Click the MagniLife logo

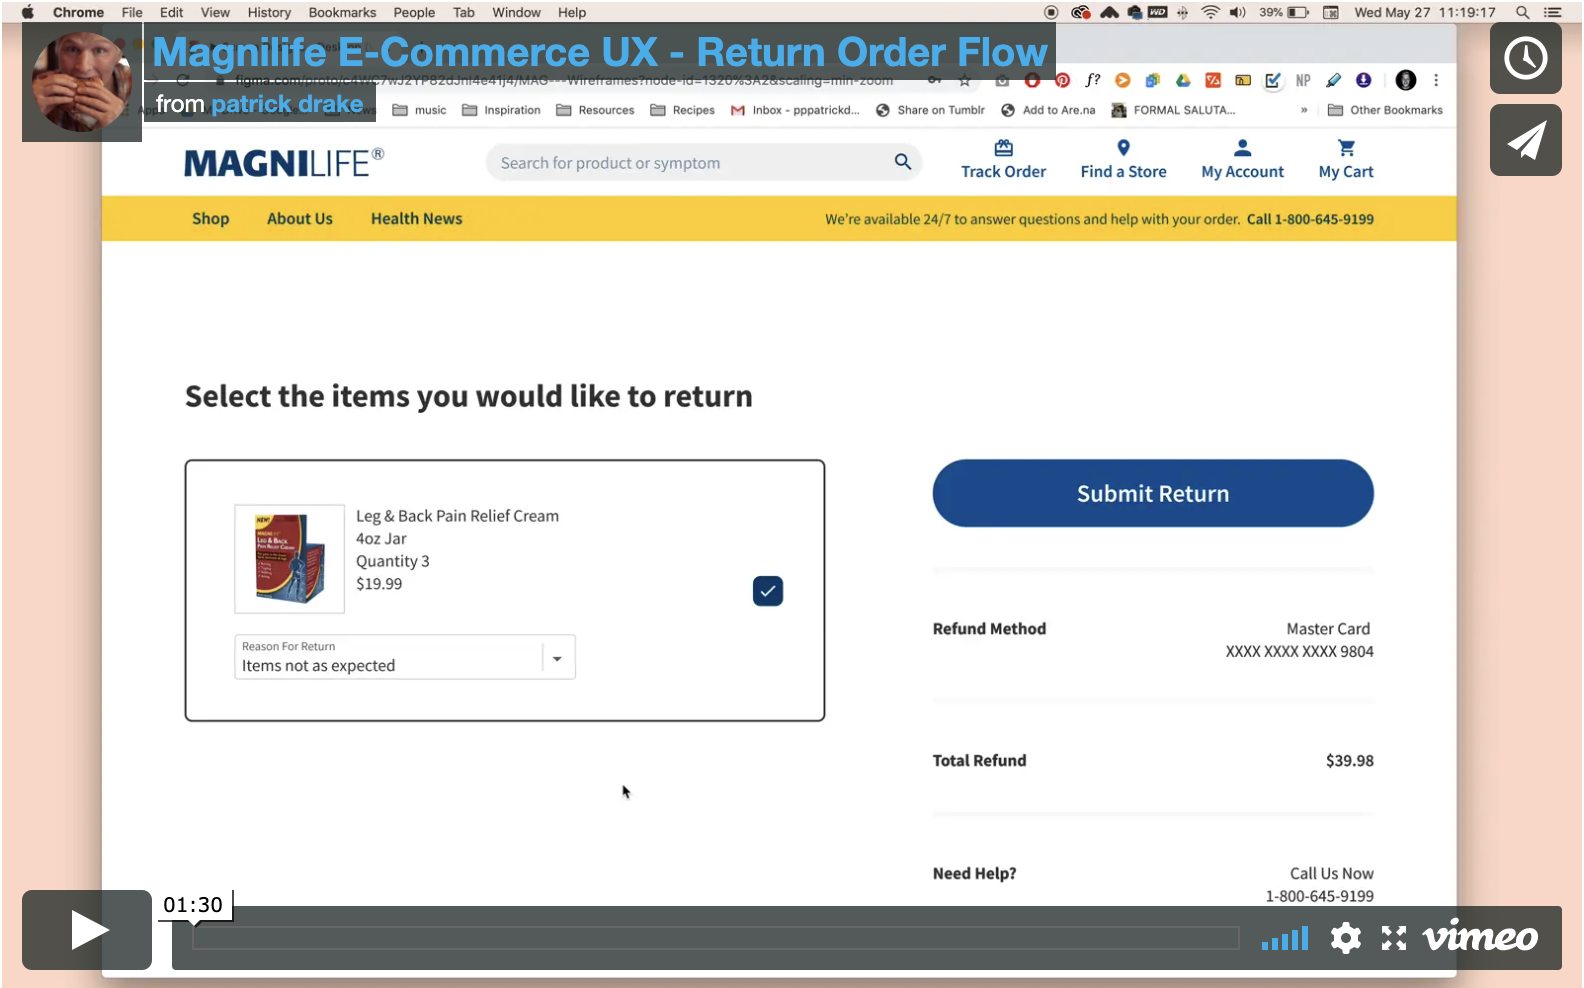(x=283, y=162)
